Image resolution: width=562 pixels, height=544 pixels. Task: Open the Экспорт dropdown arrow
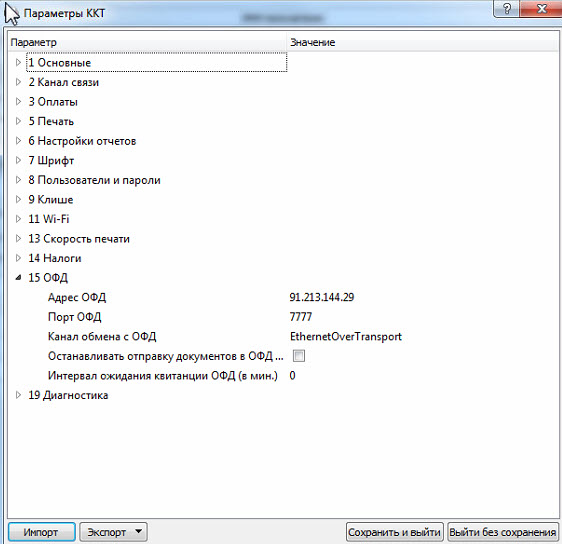pos(139,531)
